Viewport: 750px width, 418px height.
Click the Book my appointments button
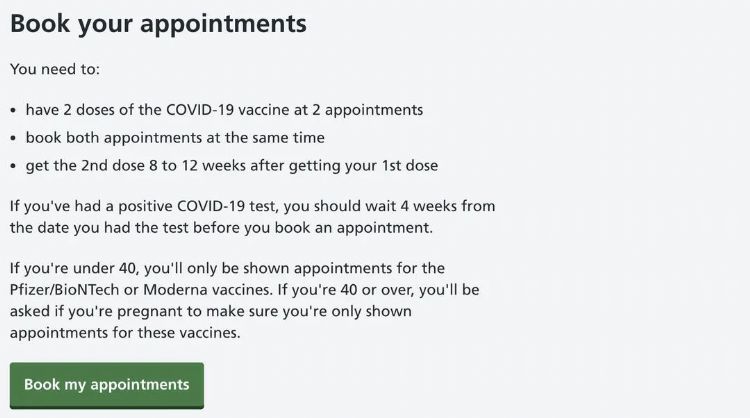point(106,385)
